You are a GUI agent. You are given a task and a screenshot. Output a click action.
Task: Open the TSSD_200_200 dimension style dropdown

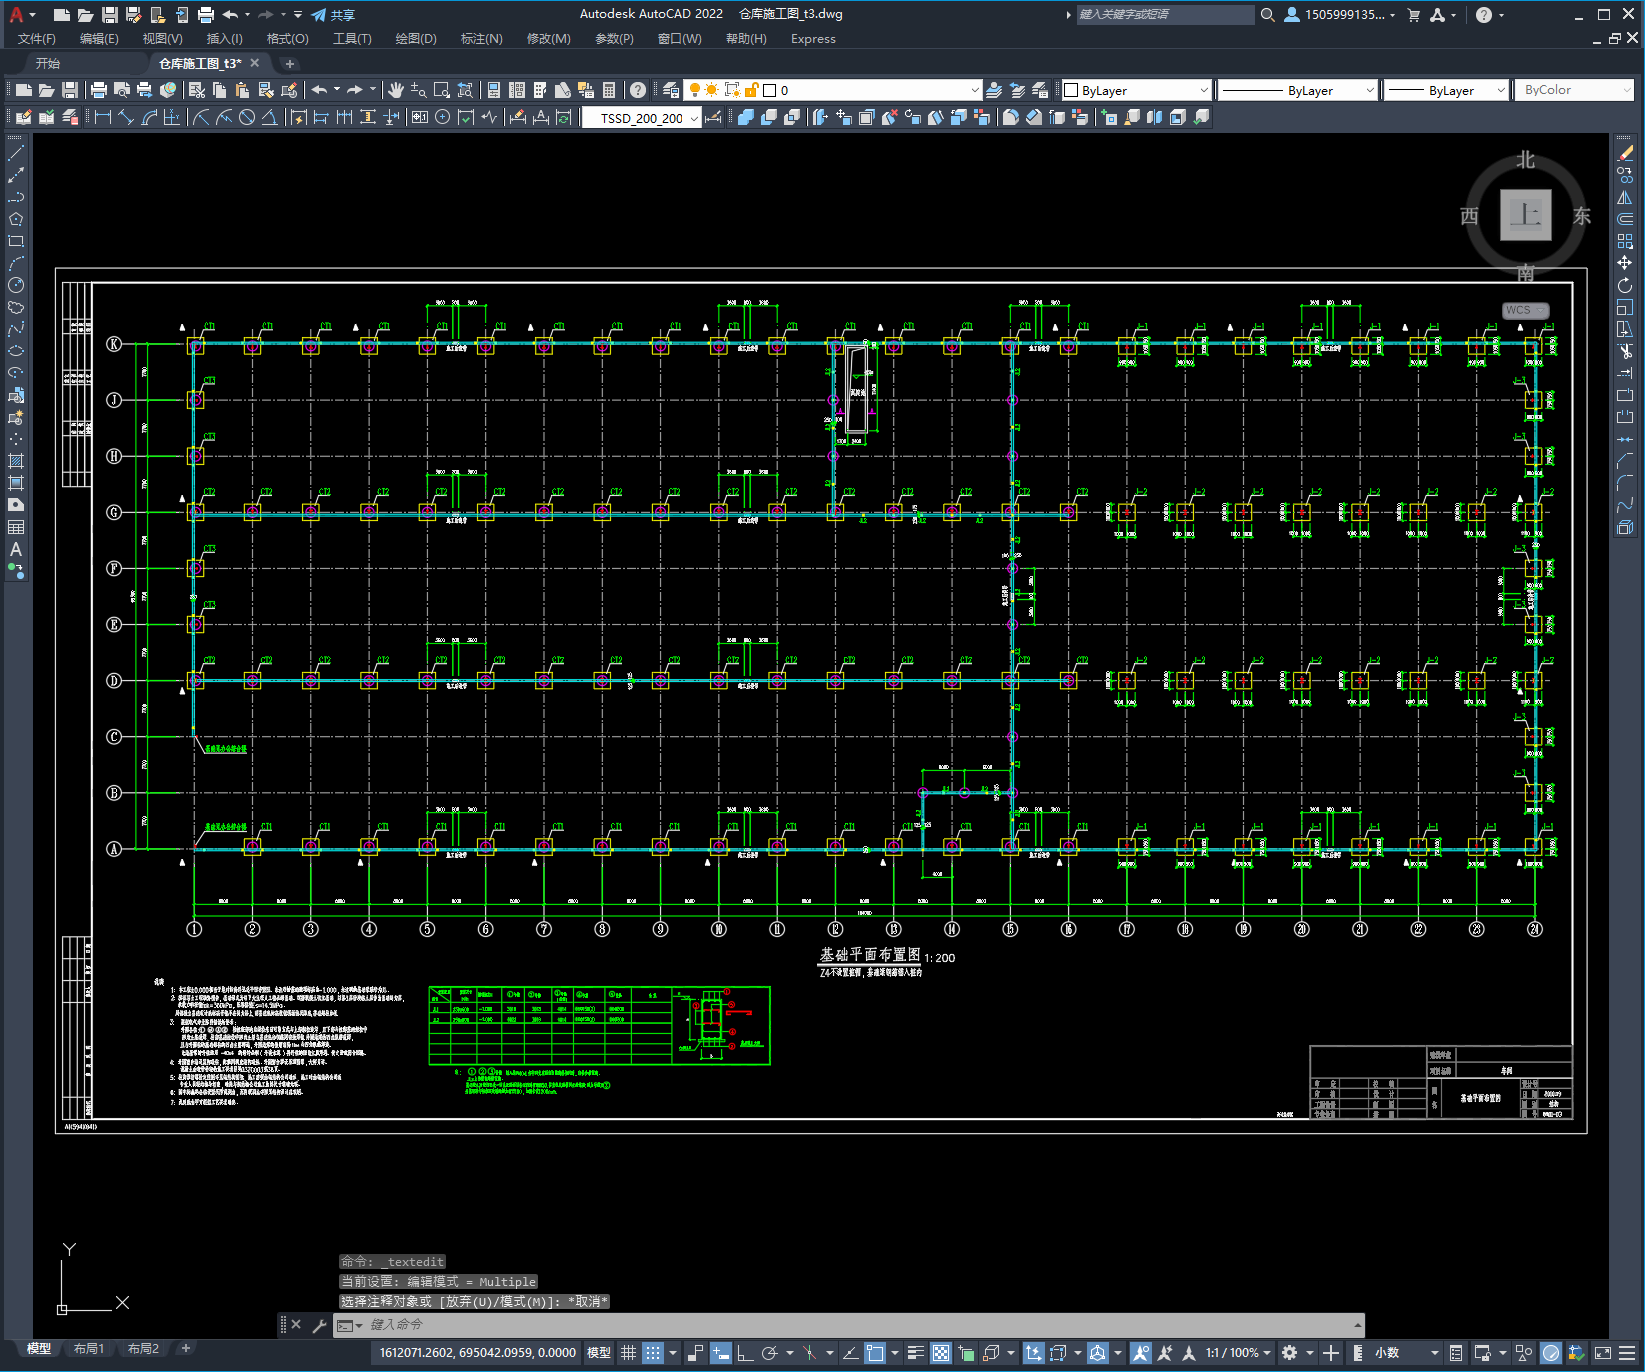694,118
